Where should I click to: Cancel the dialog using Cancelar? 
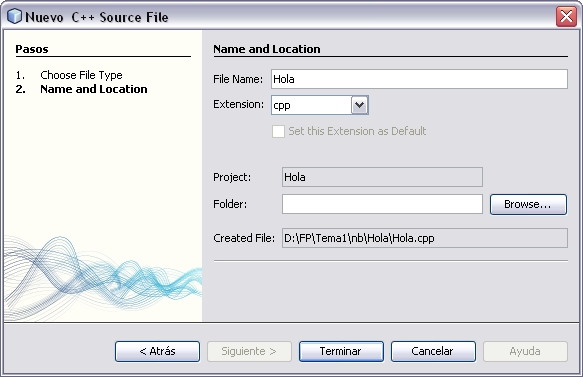pos(433,351)
